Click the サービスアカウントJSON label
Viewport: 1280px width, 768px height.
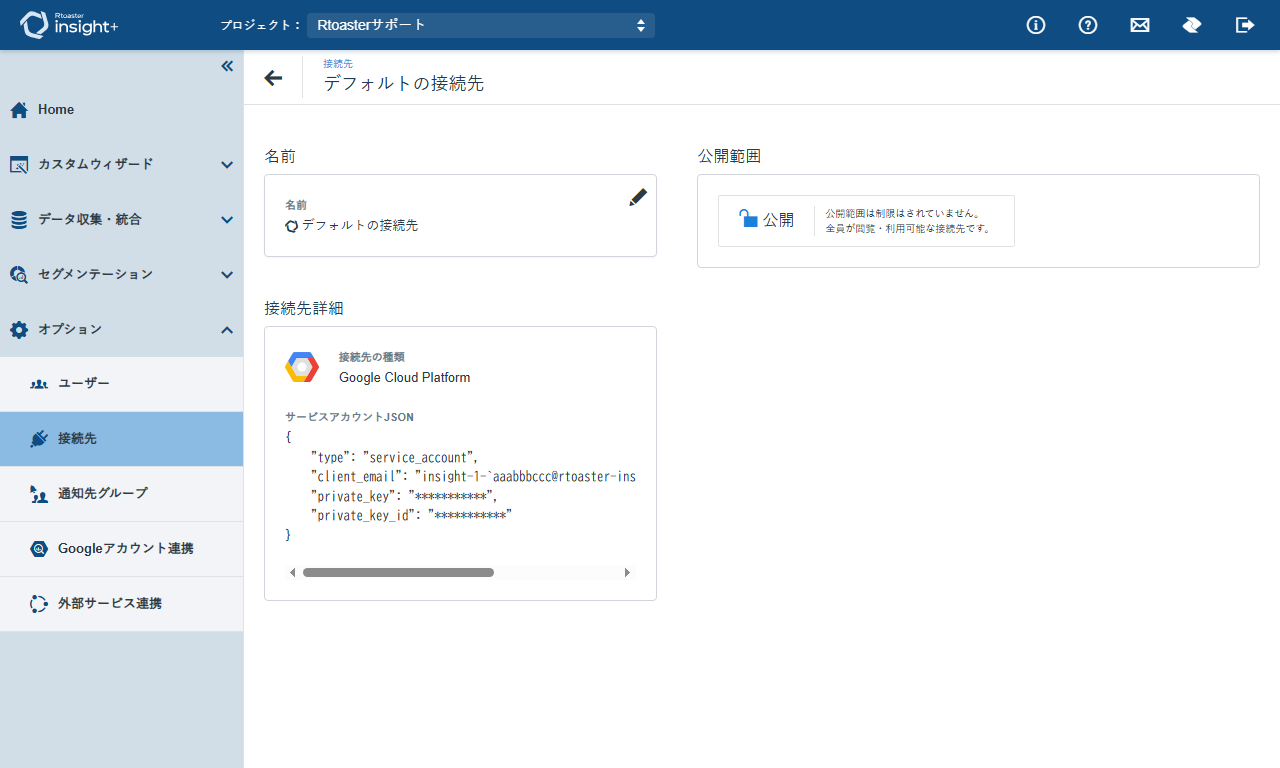(349, 417)
